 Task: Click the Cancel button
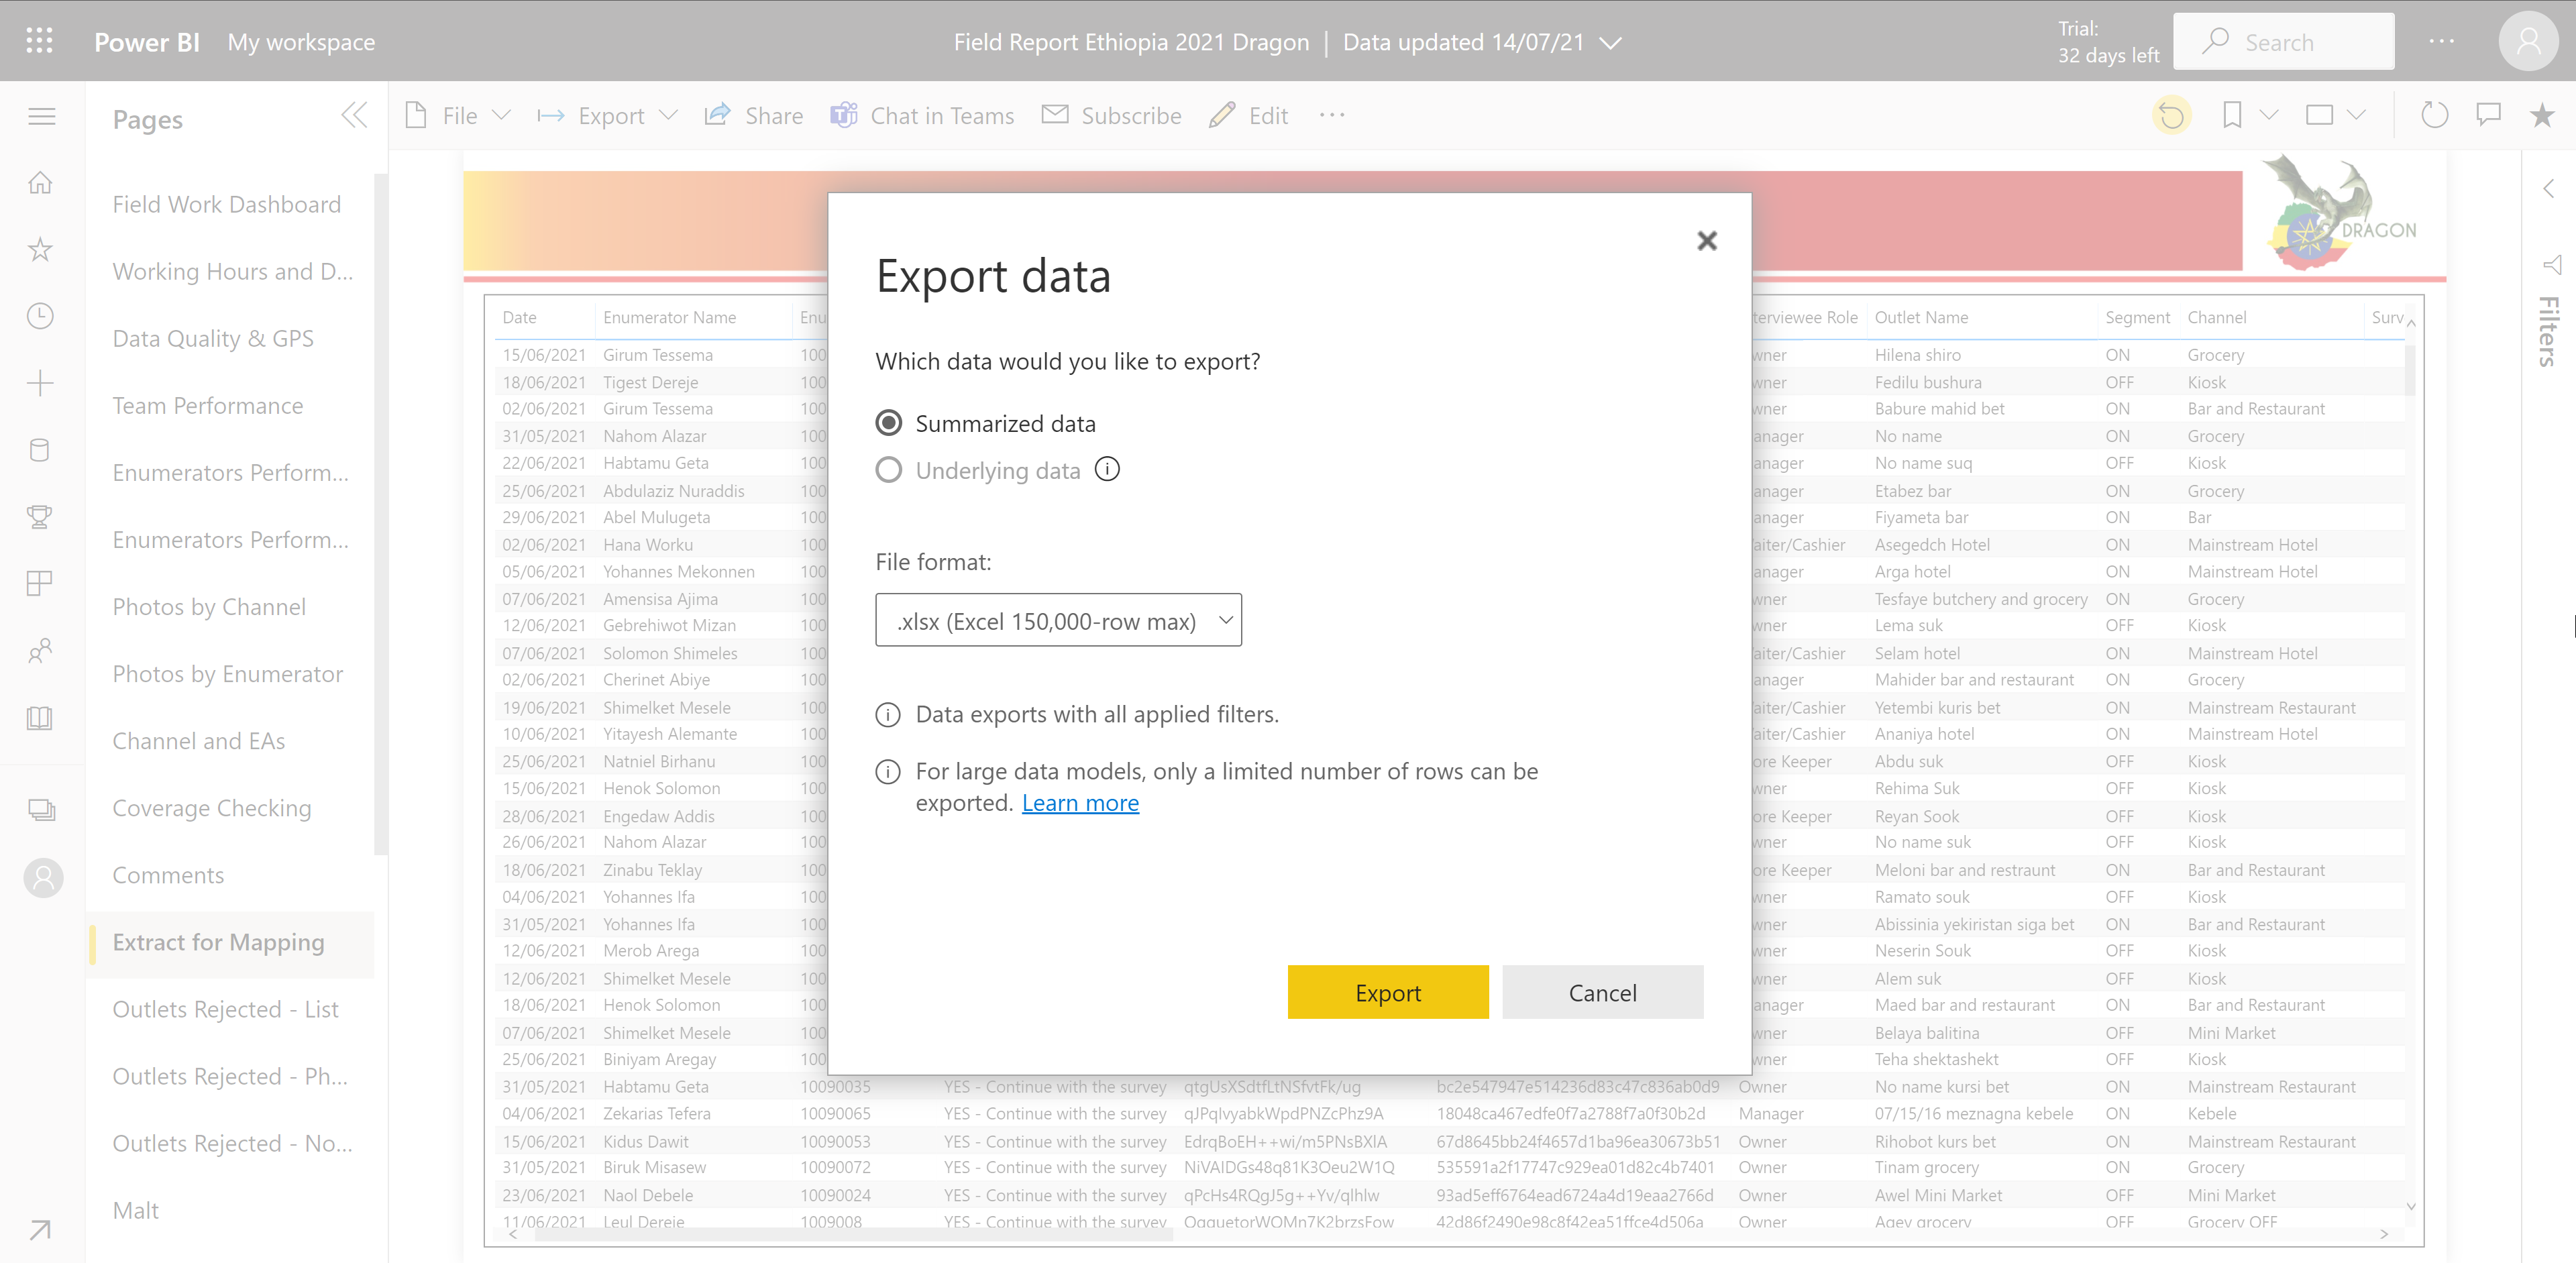tap(1602, 992)
